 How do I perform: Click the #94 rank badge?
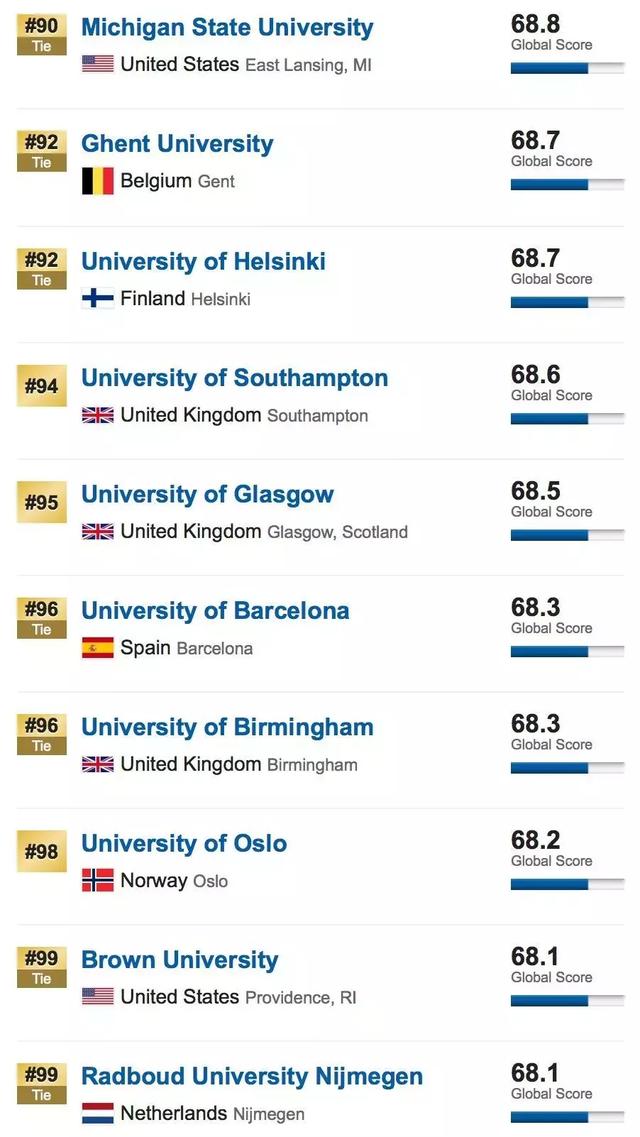pyautogui.click(x=41, y=386)
